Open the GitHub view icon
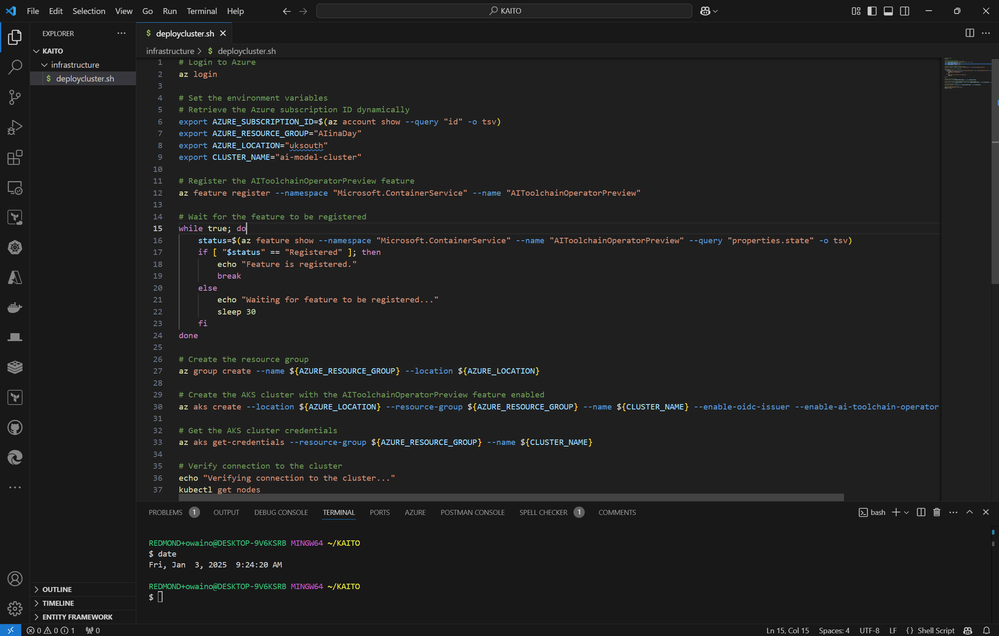Screen dimensions: 999x636 [x=15, y=427]
